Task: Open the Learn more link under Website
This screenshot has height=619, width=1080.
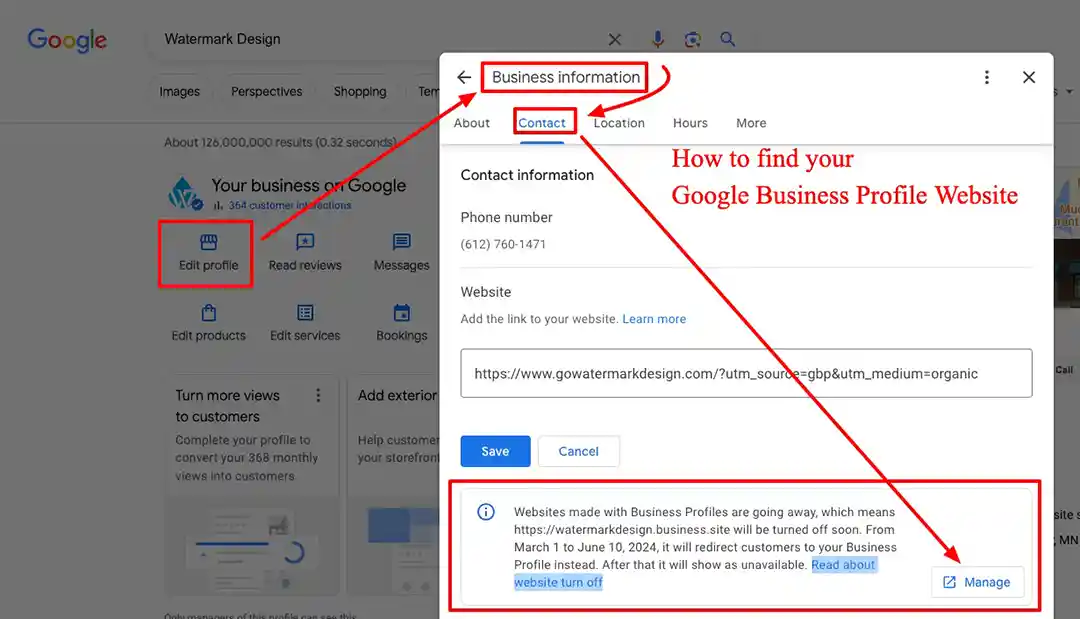Action: (x=654, y=319)
